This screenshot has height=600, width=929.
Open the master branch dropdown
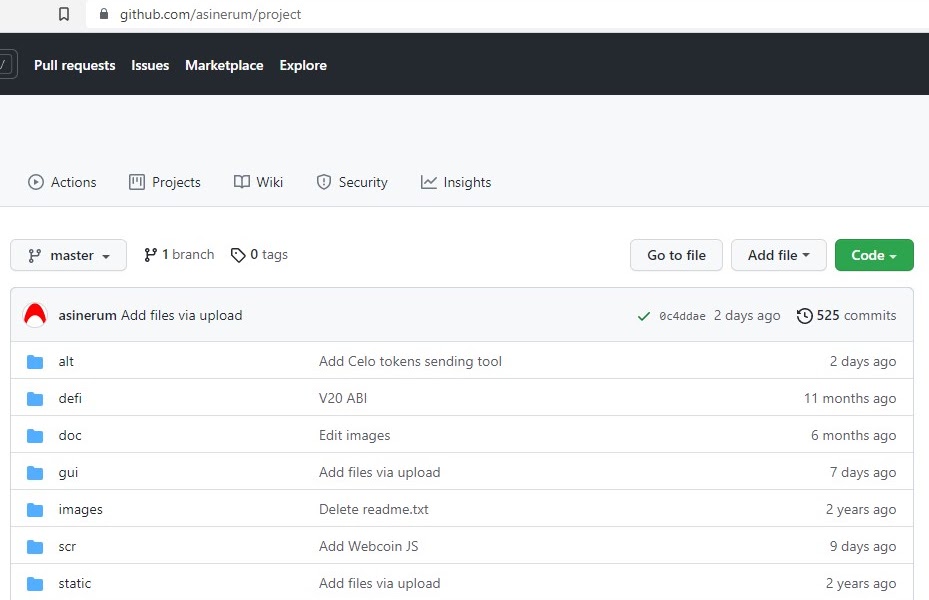point(68,255)
